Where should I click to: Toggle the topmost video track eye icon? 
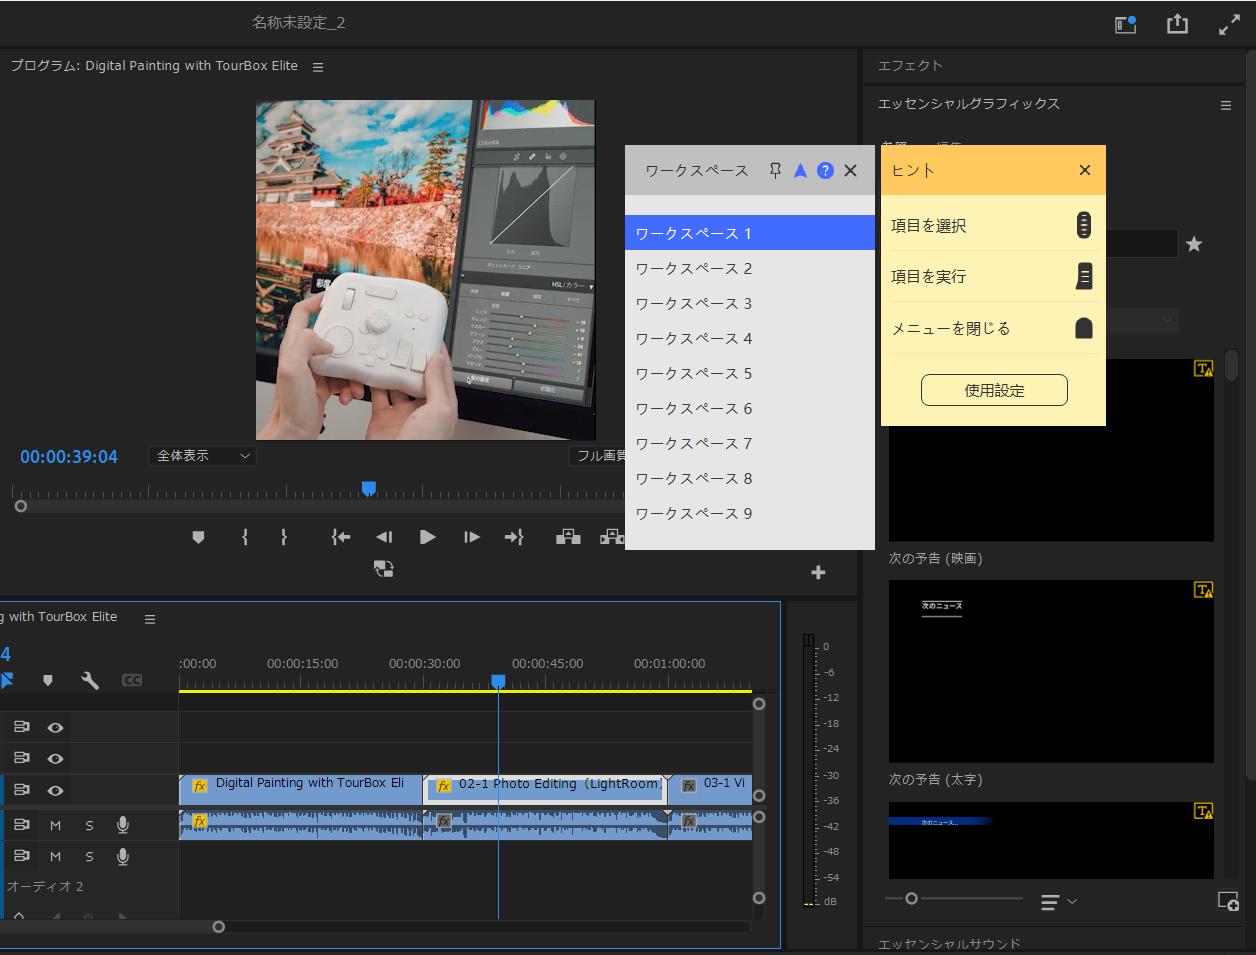pyautogui.click(x=56, y=728)
